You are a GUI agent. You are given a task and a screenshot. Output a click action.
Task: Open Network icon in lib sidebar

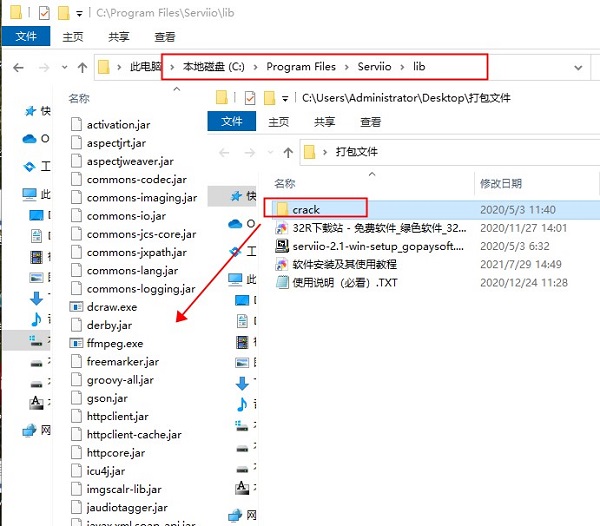29,431
